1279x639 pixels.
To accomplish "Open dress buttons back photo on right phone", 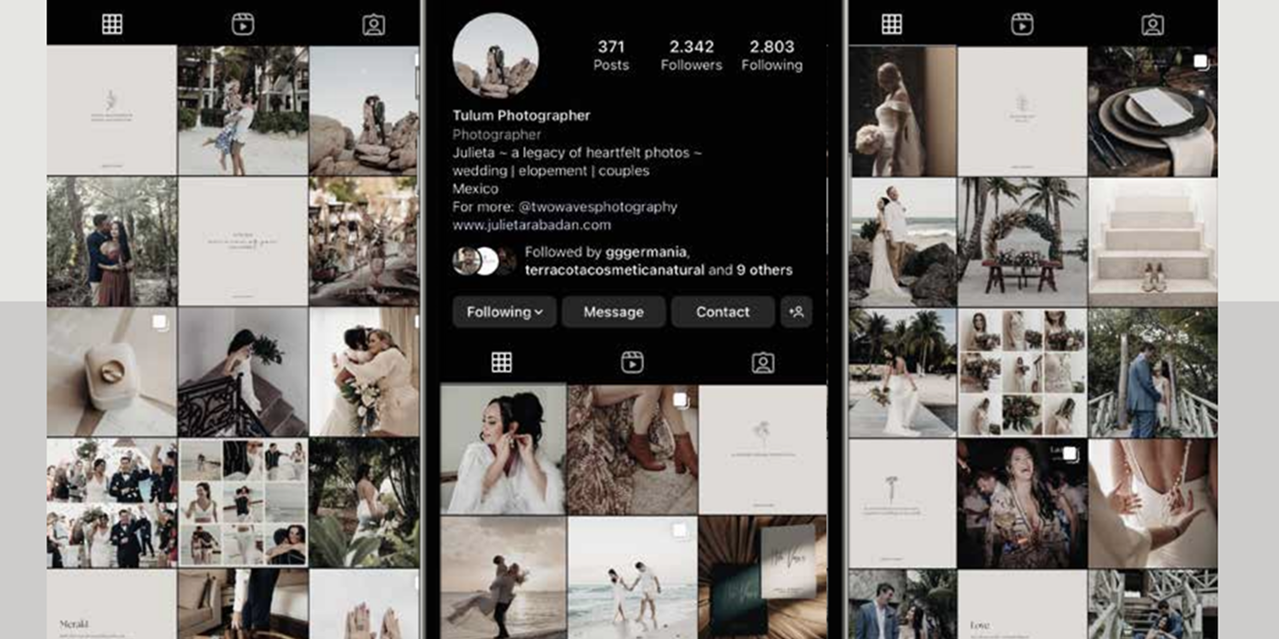I will click(1152, 503).
